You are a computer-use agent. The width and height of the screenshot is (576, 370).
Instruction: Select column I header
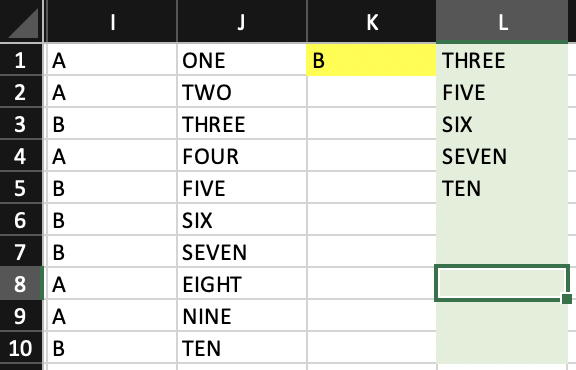click(112, 21)
